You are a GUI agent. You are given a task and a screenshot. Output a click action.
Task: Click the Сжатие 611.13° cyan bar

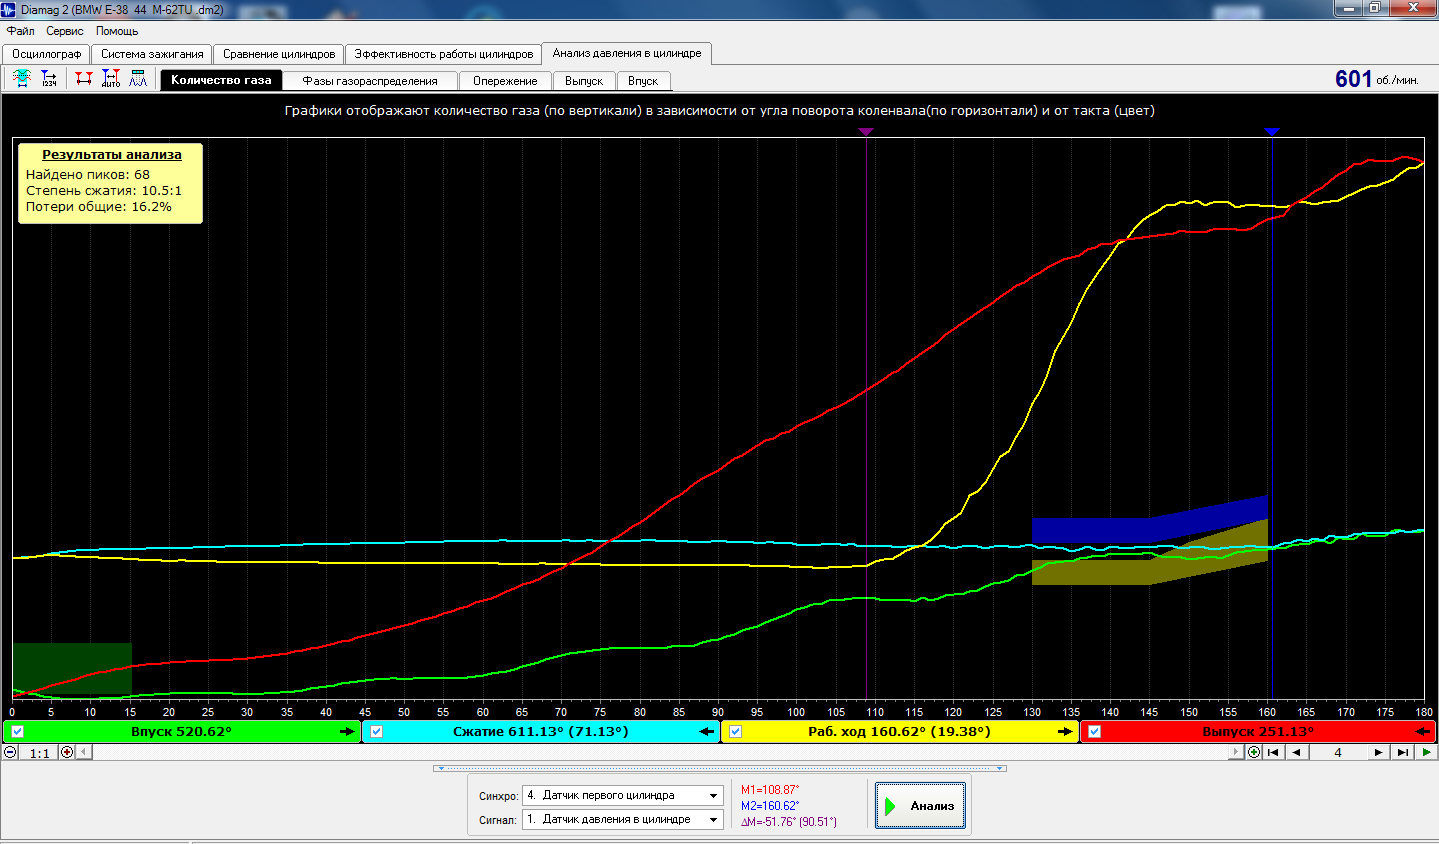pyautogui.click(x=540, y=732)
